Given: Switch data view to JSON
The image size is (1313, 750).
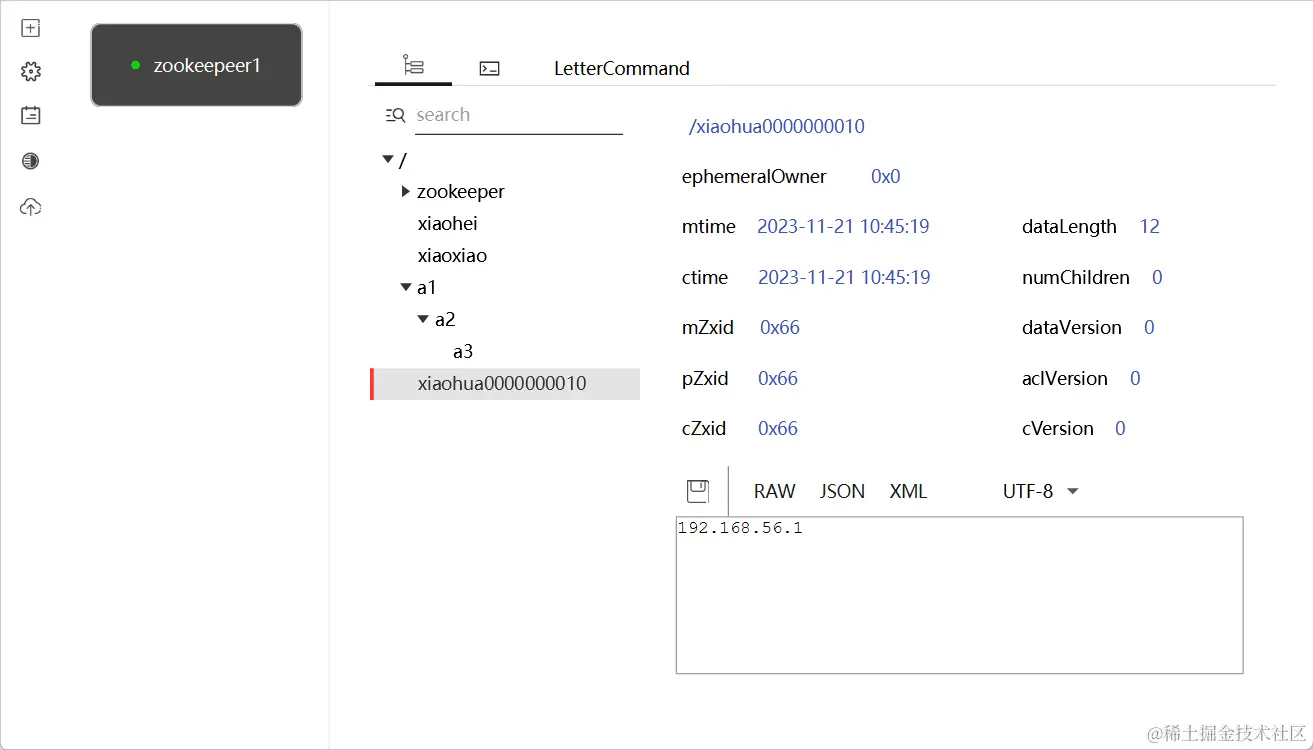Looking at the screenshot, I should [x=842, y=491].
